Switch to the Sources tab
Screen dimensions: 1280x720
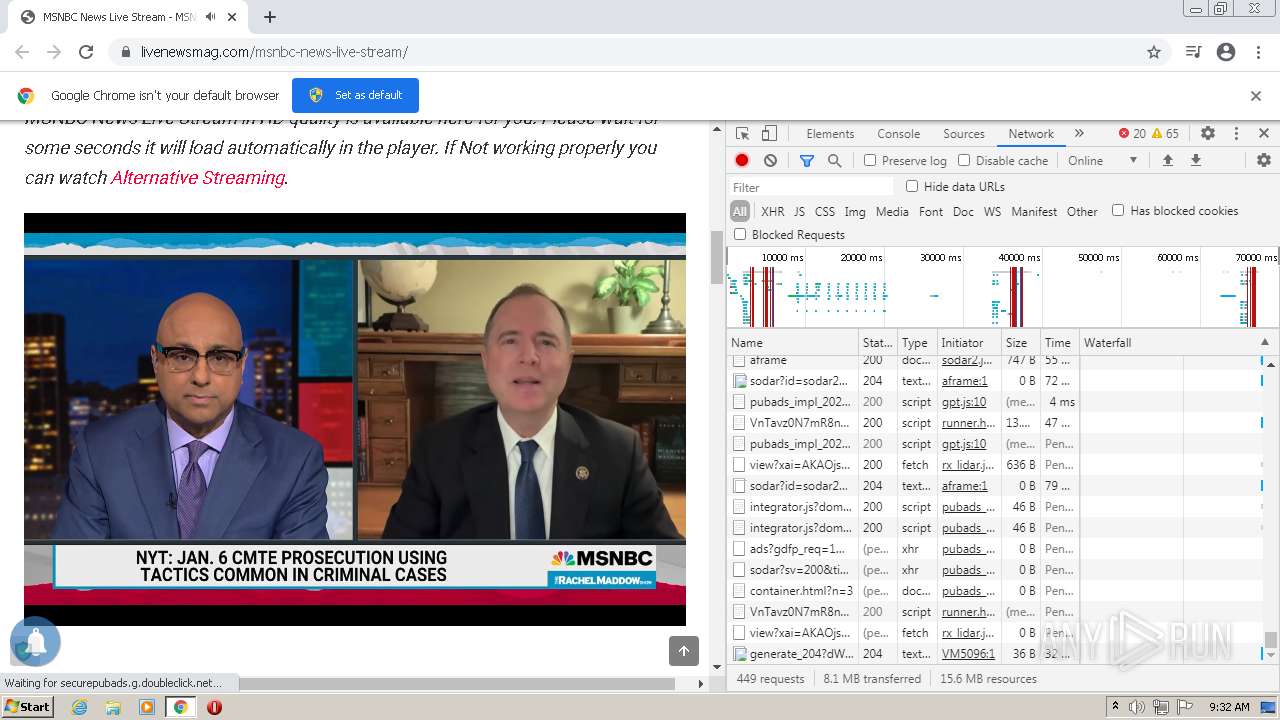point(964,133)
